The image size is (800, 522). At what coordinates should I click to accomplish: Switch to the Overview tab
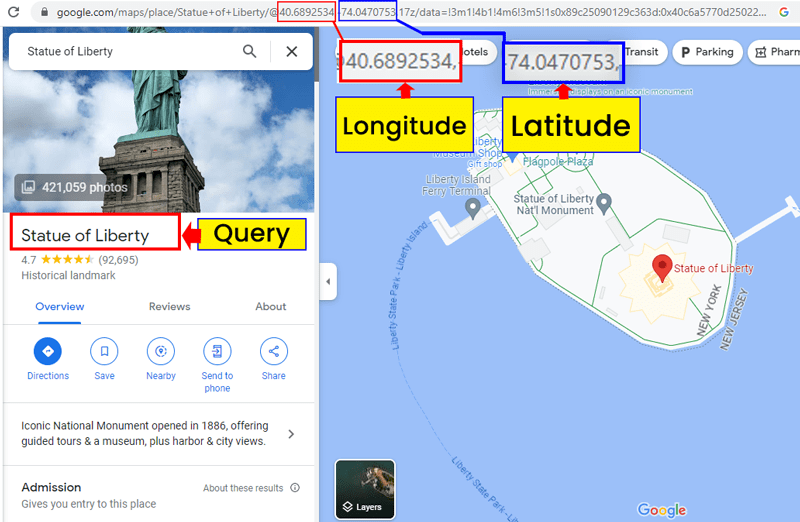click(x=60, y=307)
